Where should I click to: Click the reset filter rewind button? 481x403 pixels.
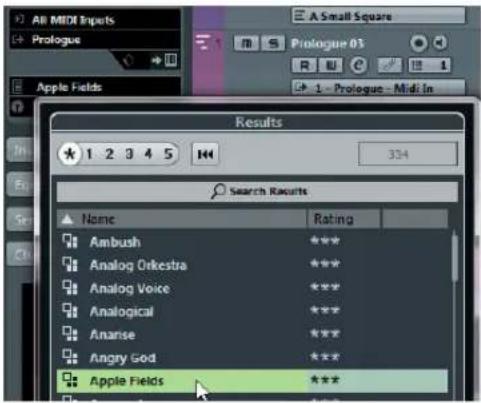[x=205, y=154]
